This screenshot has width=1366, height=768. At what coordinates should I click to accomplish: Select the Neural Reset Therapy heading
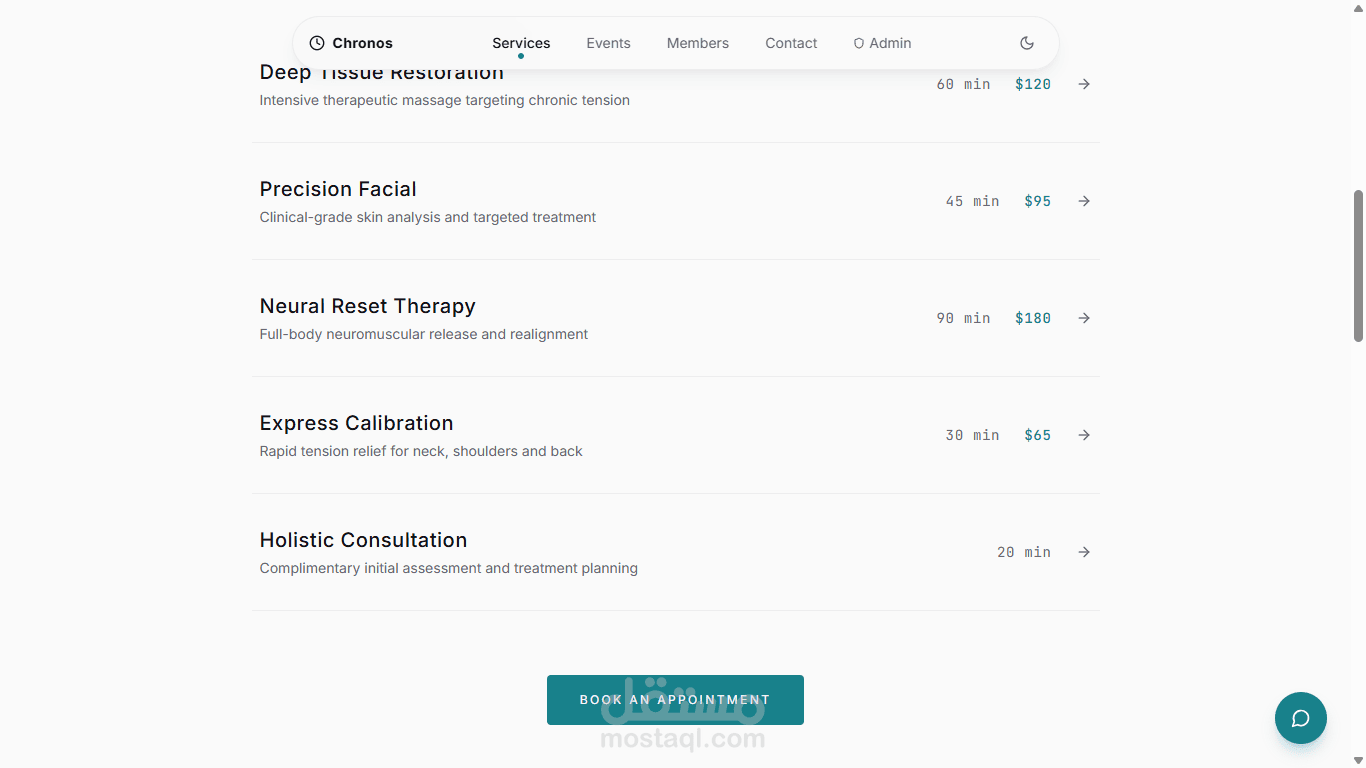coord(367,306)
